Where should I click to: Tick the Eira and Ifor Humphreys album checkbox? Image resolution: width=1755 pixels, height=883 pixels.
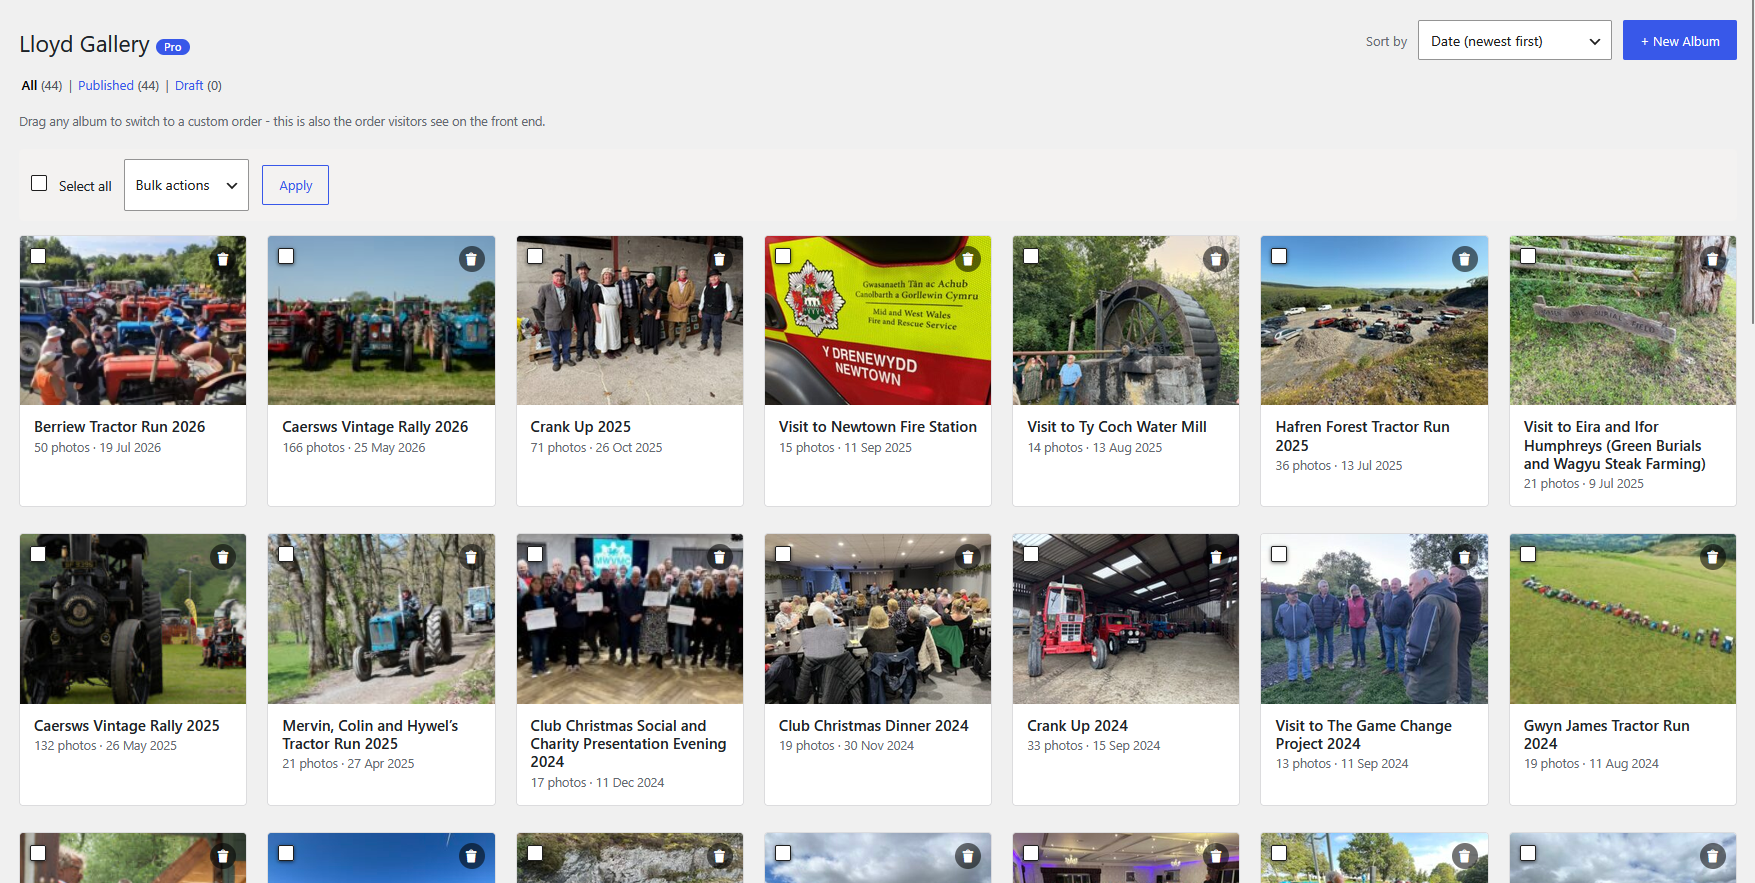point(1528,256)
